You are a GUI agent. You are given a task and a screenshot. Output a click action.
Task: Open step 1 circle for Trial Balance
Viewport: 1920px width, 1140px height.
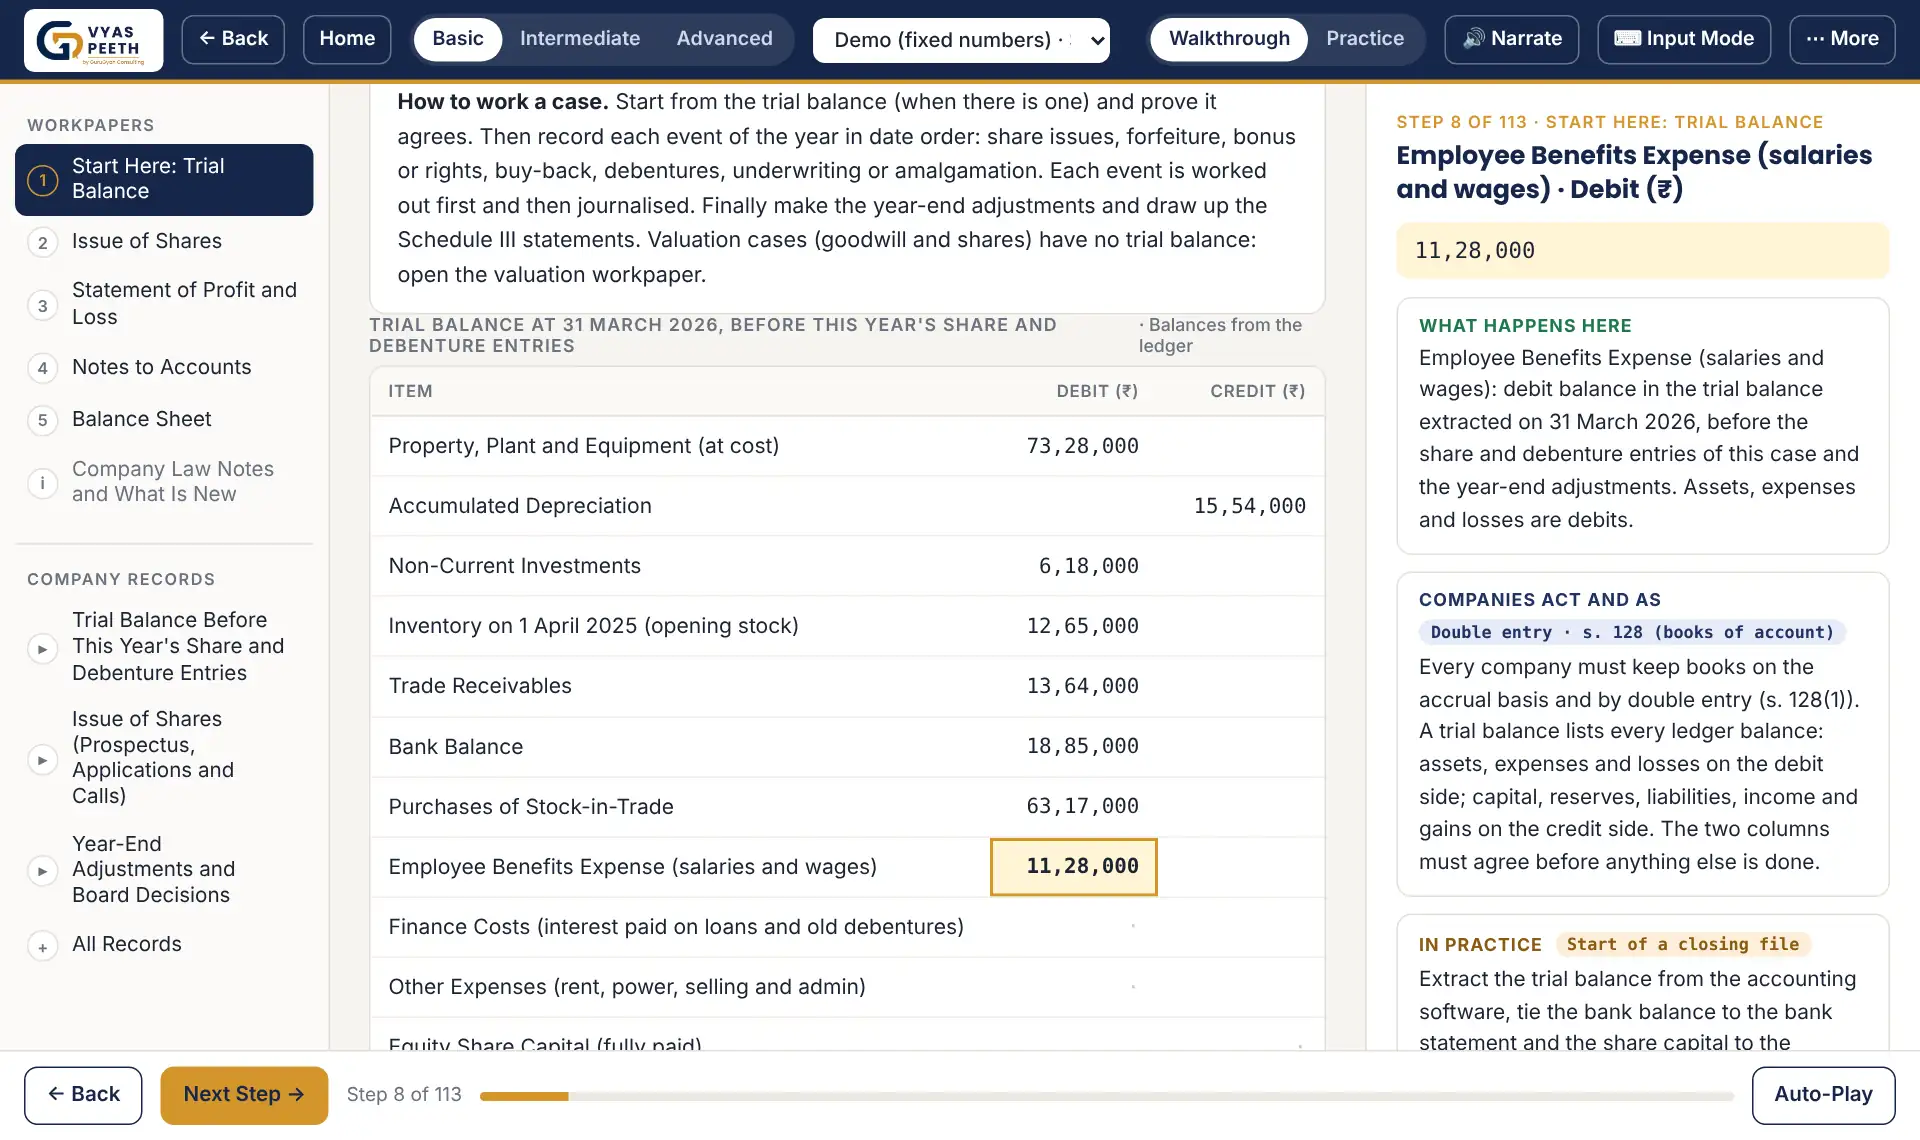coord(42,180)
